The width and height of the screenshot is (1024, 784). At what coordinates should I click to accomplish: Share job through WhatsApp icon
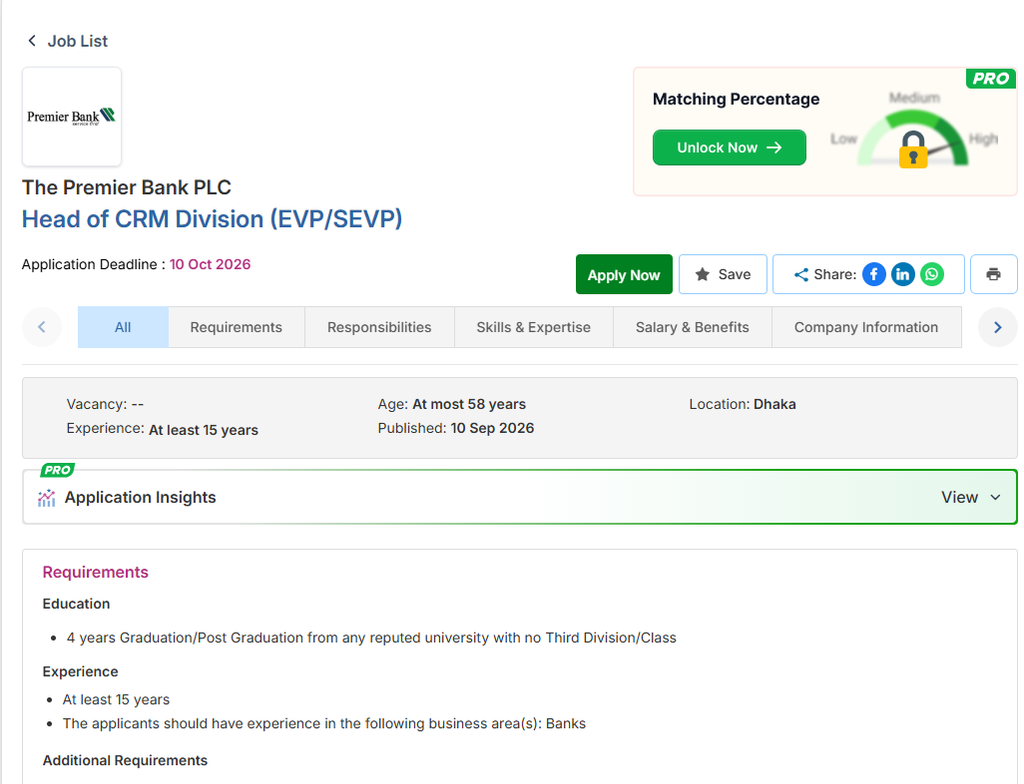932,274
